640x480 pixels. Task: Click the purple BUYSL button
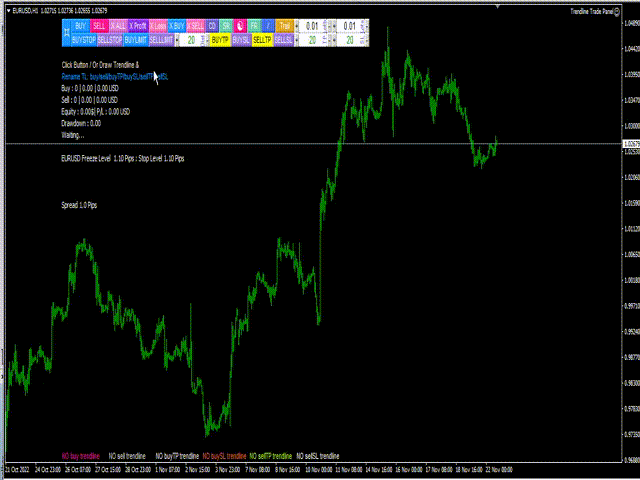[241, 40]
